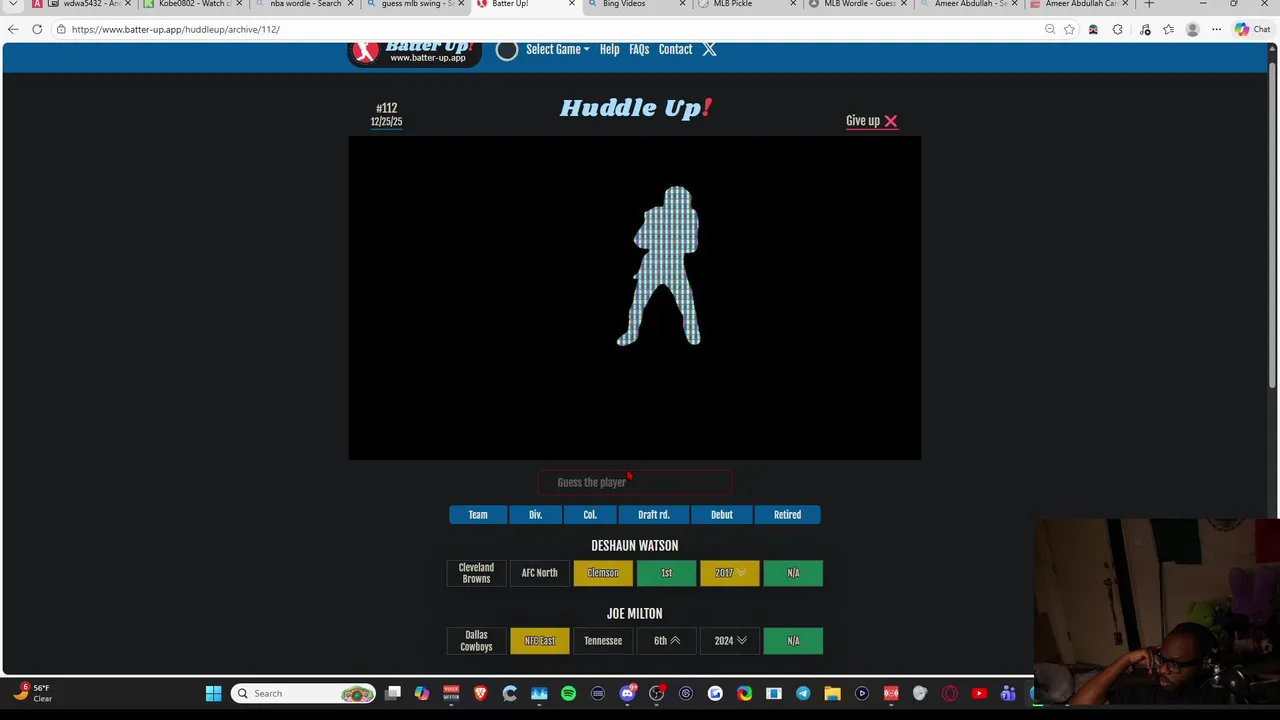Click the Debut column header
The width and height of the screenshot is (1280, 720).
(722, 515)
